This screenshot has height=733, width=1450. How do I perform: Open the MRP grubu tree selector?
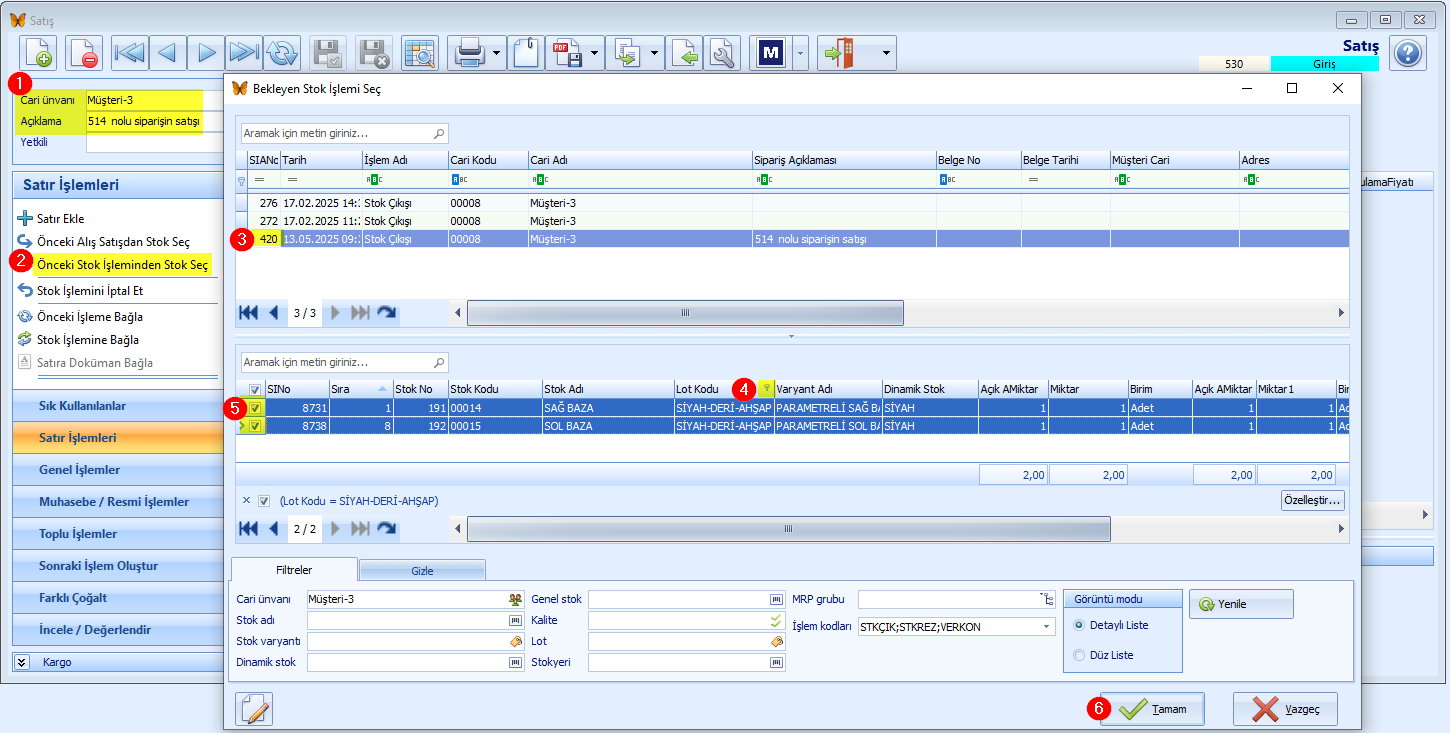point(1048,600)
